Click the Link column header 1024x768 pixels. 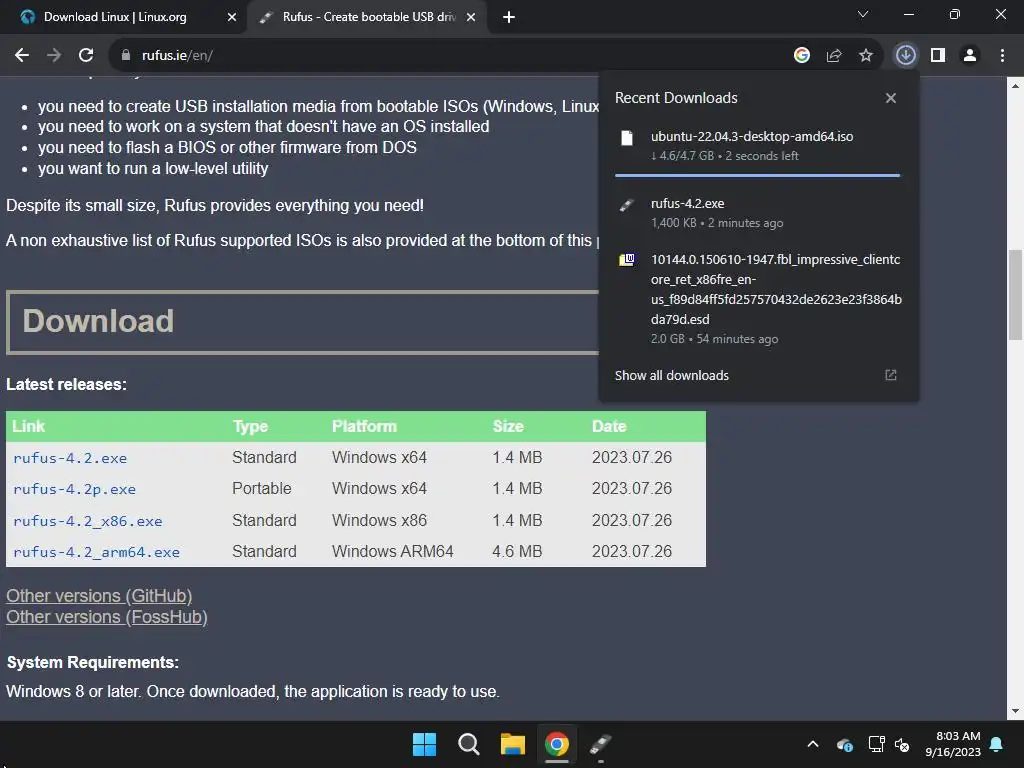pos(28,426)
